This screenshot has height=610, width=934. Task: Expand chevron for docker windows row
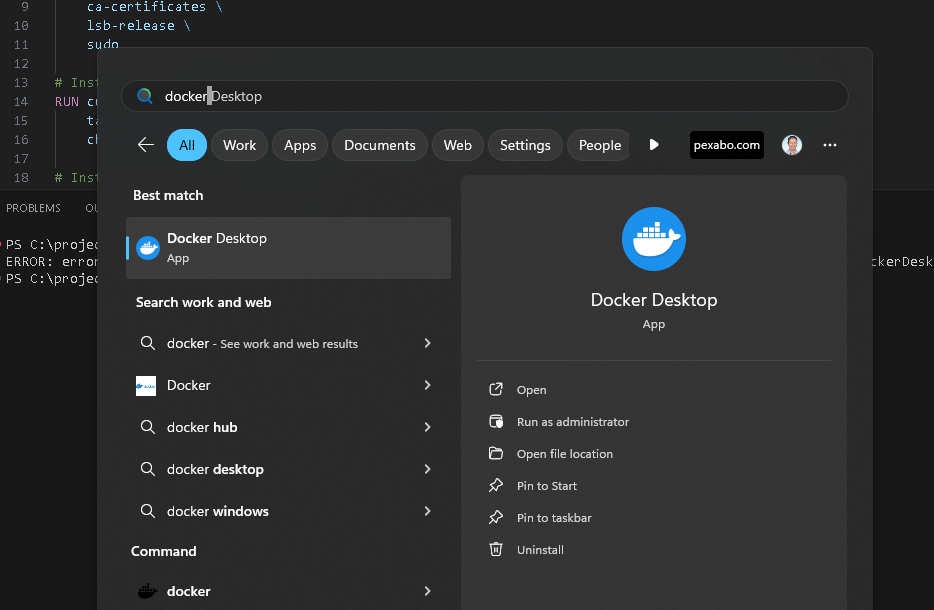(427, 511)
